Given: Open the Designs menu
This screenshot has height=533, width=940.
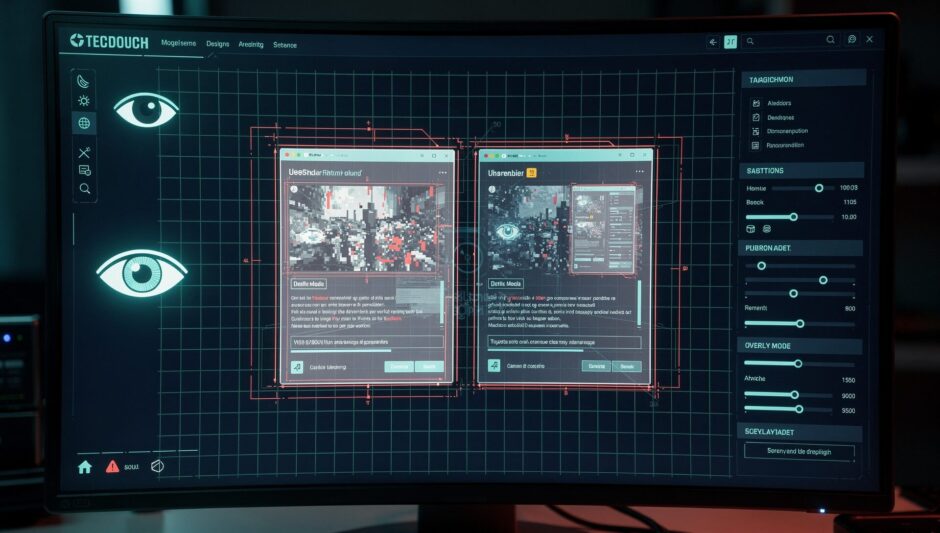Looking at the screenshot, I should click(218, 44).
